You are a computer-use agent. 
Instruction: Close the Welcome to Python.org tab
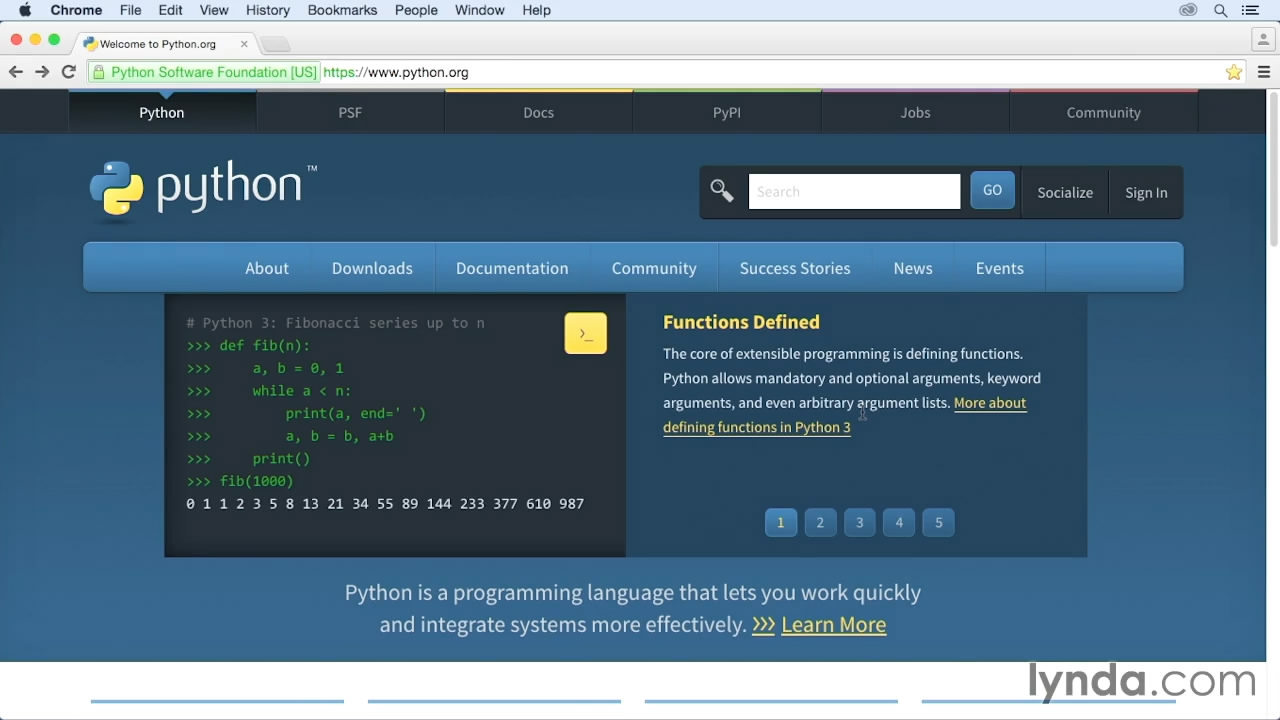[x=244, y=44]
